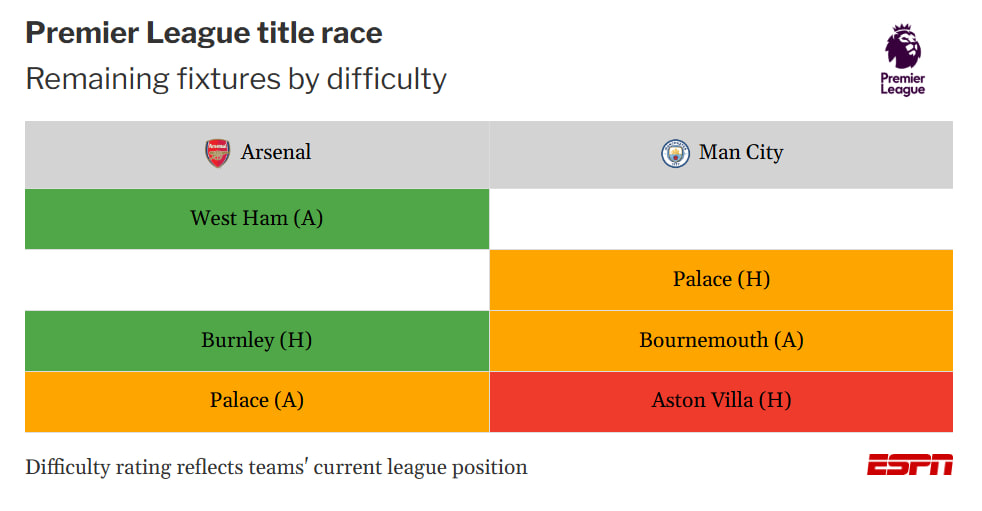This screenshot has height=511, width=982.
Task: Click the Palace (H) fixture cell
Action: click(x=721, y=279)
